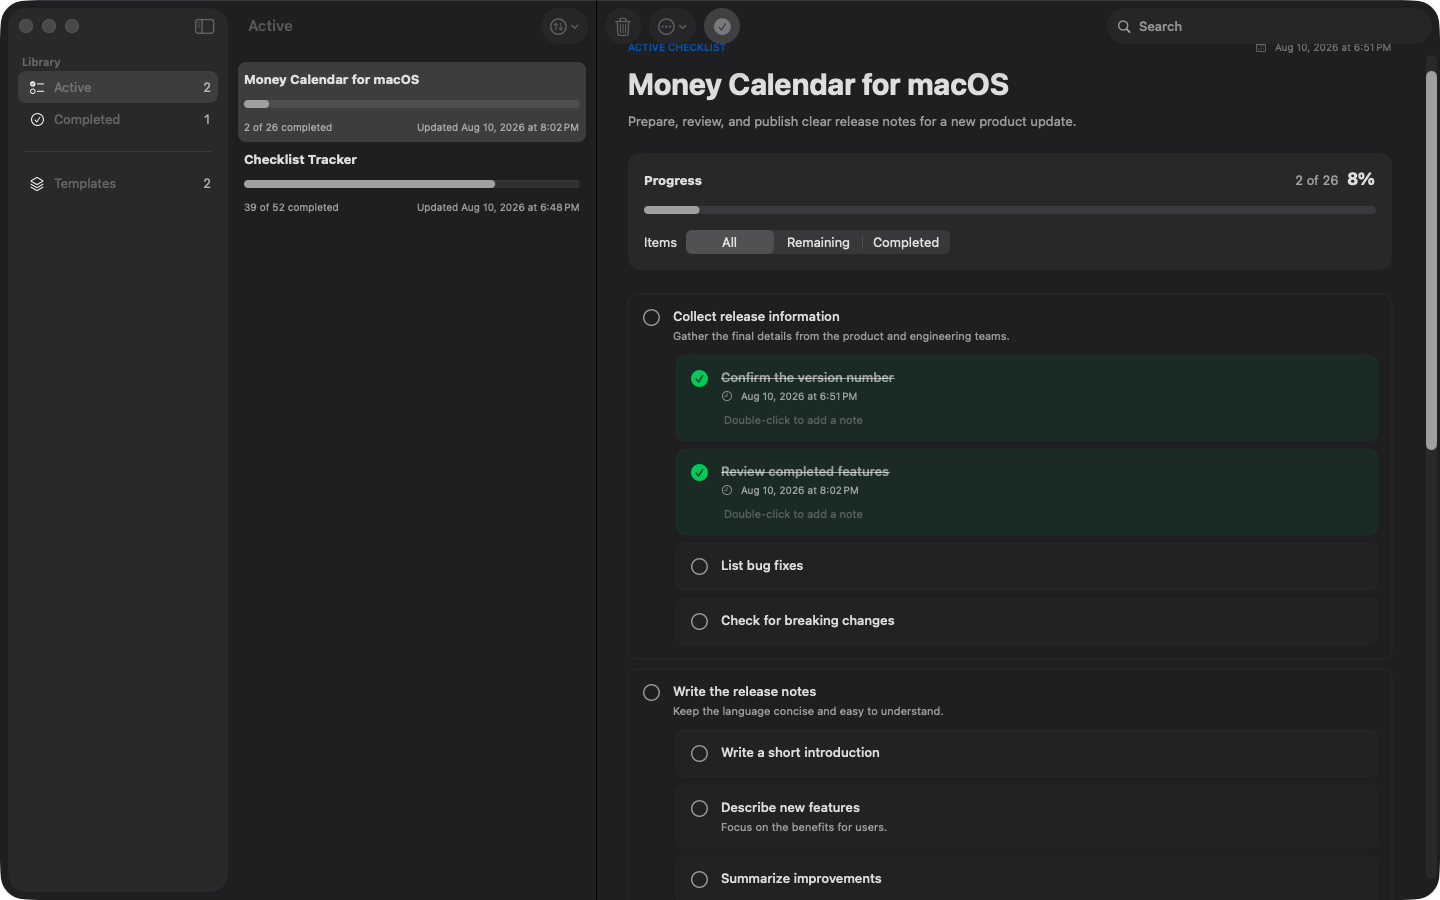Click the clock icon under Confirm version number
1440x900 pixels.
(727, 396)
